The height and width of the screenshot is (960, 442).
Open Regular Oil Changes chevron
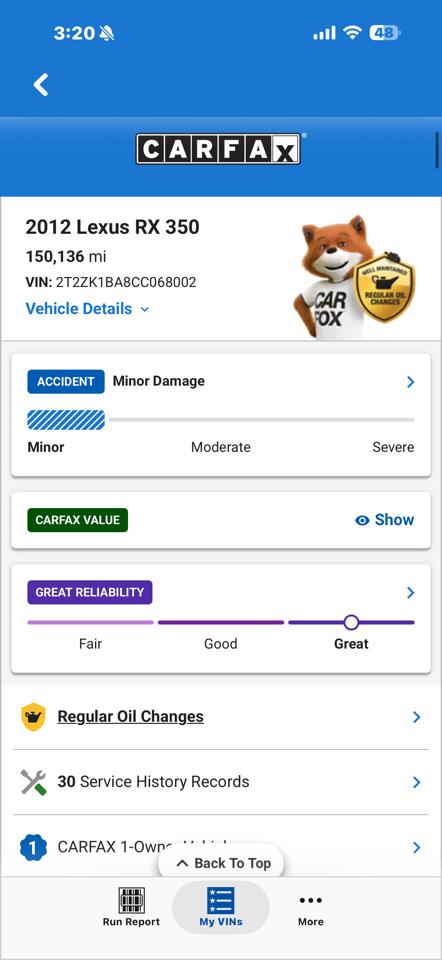click(x=416, y=717)
